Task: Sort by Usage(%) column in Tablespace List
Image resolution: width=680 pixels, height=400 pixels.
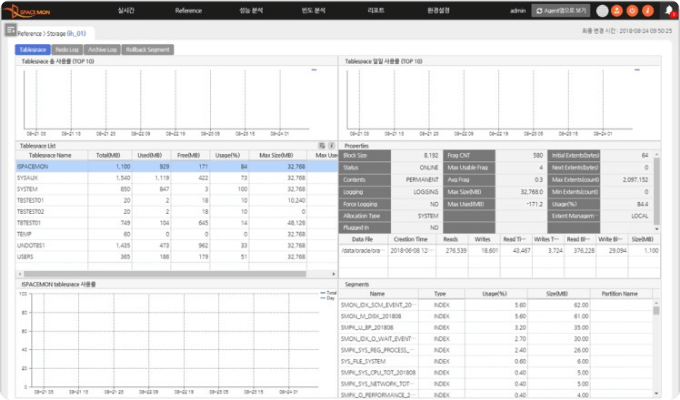Action: [227, 155]
